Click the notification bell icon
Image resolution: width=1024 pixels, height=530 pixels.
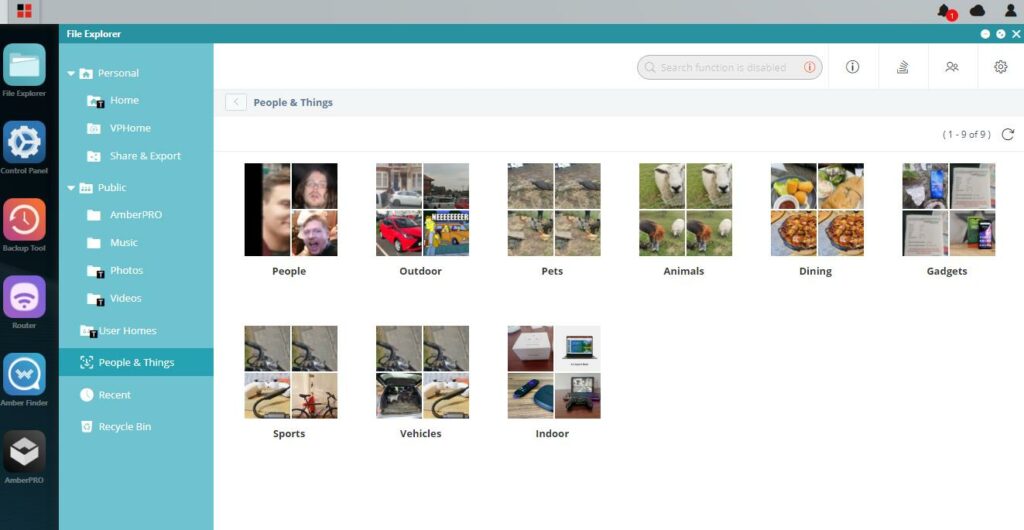tap(944, 11)
